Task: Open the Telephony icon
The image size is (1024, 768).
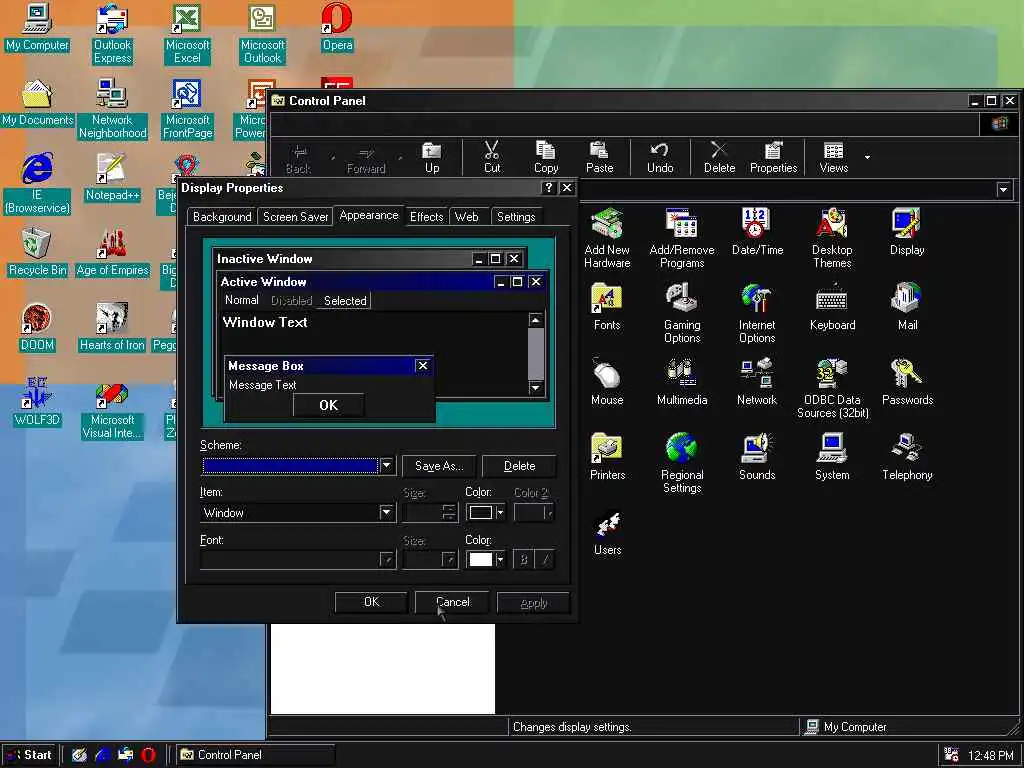Action: tap(907, 456)
